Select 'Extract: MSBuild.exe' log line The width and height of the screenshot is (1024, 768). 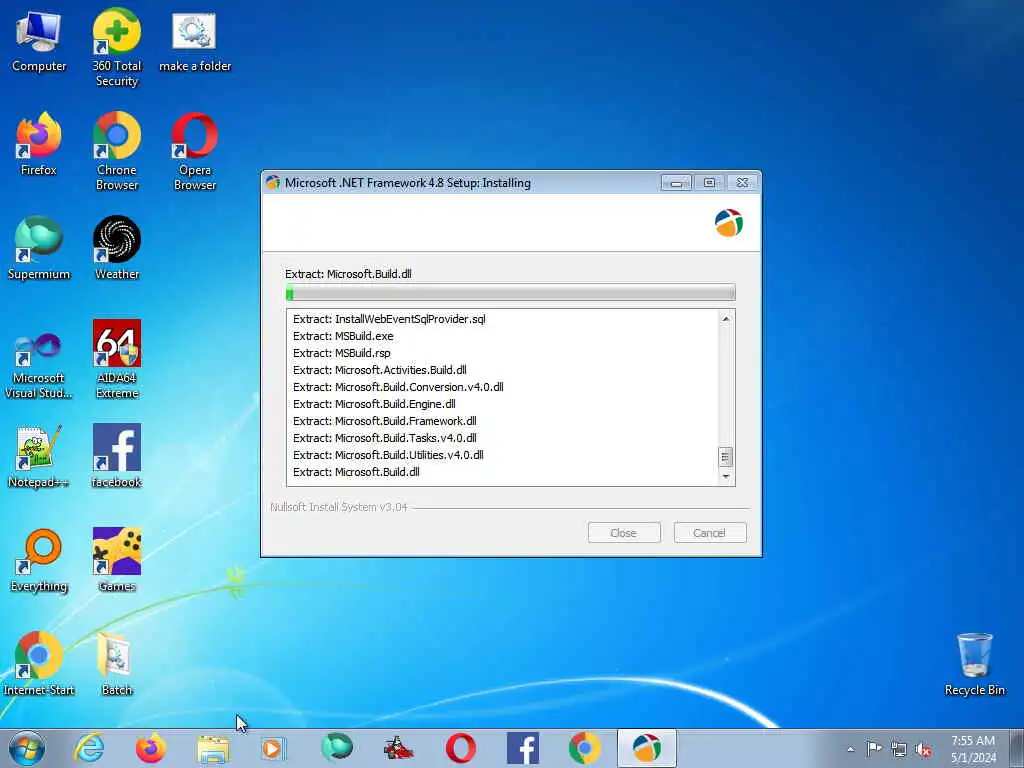[343, 336]
